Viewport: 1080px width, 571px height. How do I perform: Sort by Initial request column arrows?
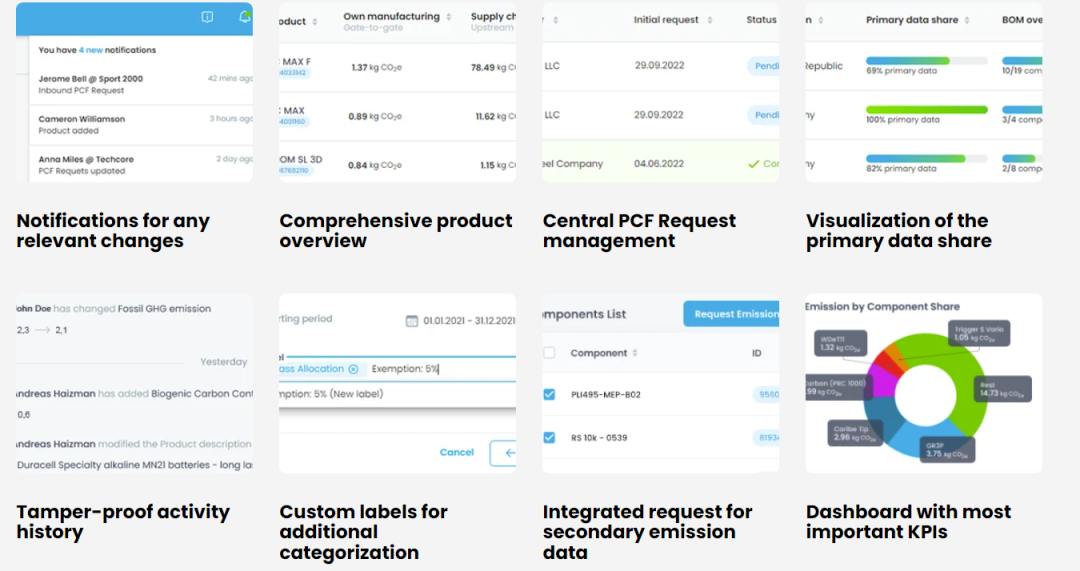709,20
